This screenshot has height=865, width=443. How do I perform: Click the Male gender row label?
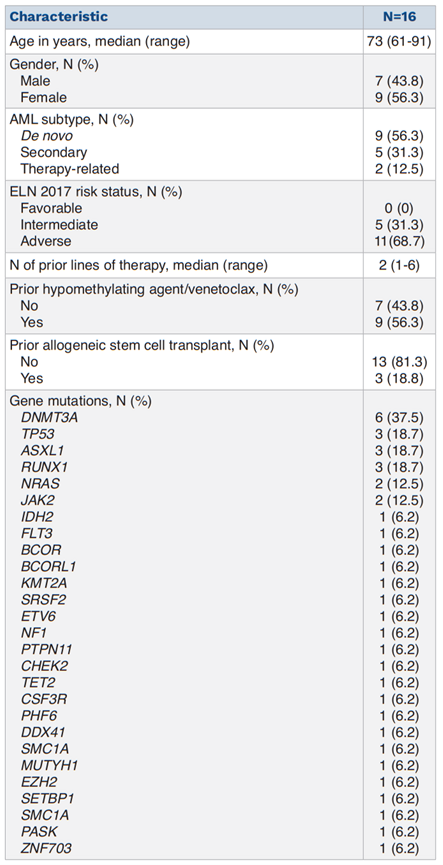(35, 81)
